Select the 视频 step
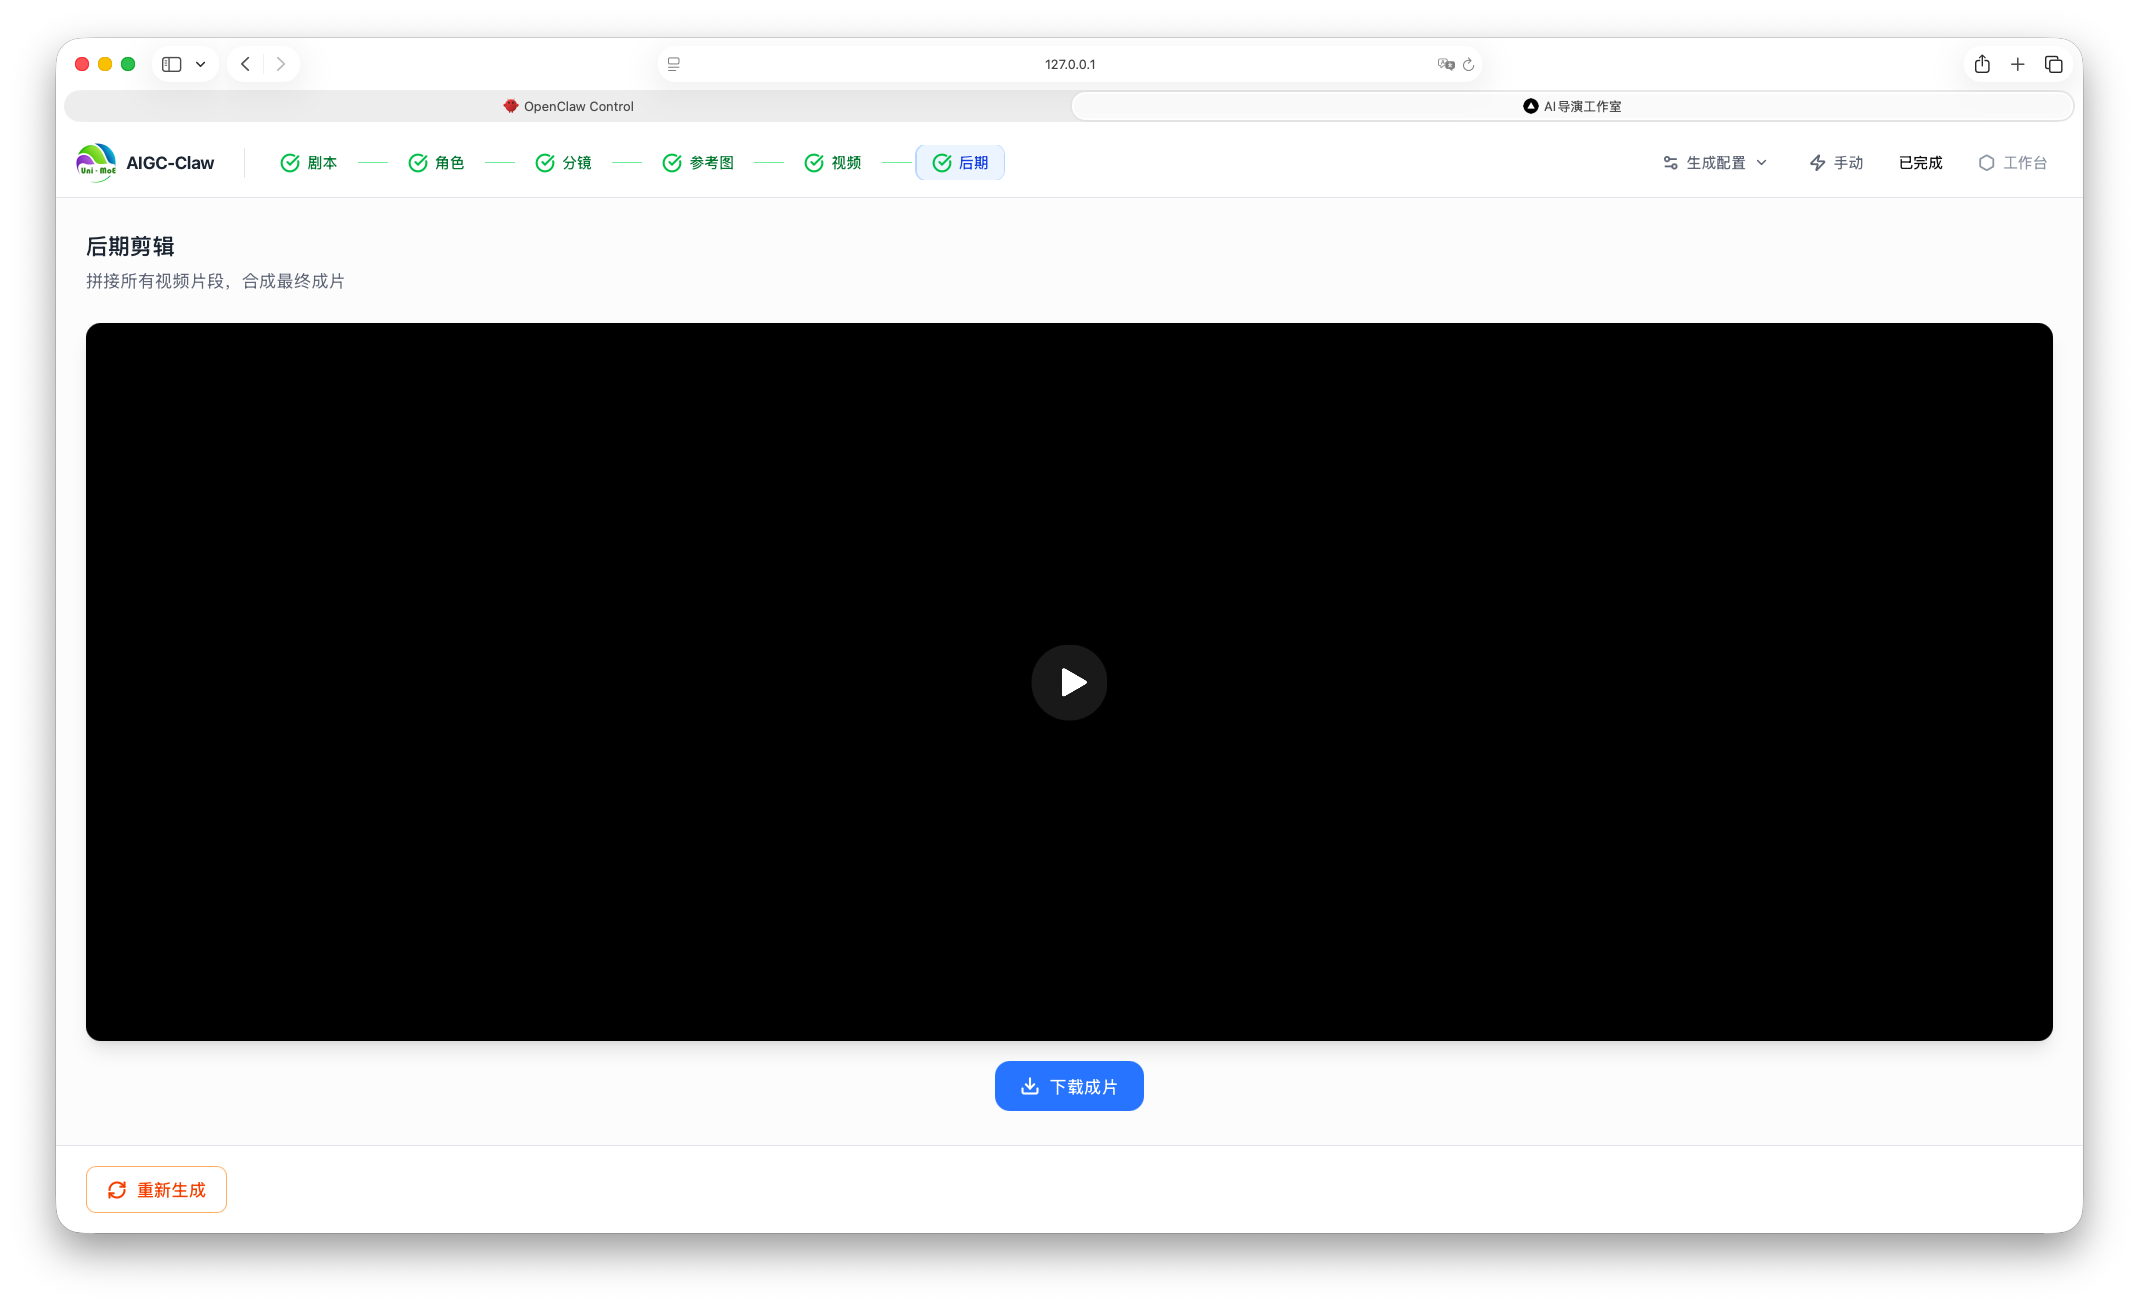This screenshot has height=1307, width=2139. [x=832, y=163]
